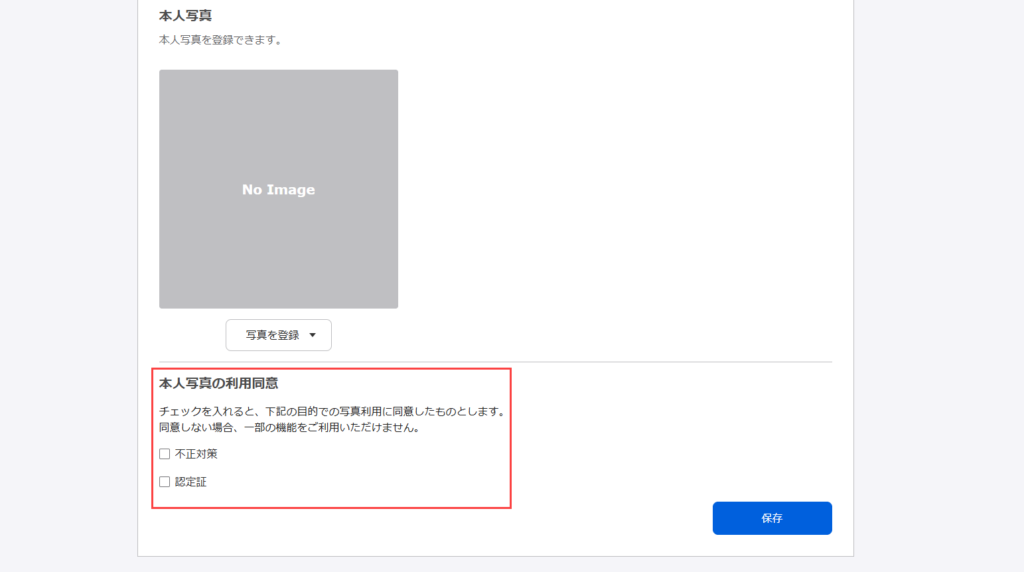Click the 本人写真の利用同意 heading

coord(219,383)
